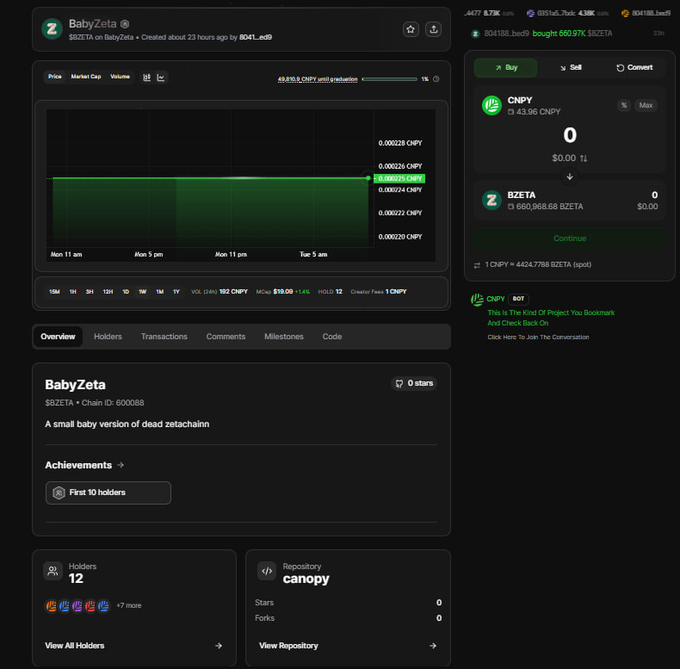
Task: Click the +7 more holders text
Action: 129,606
